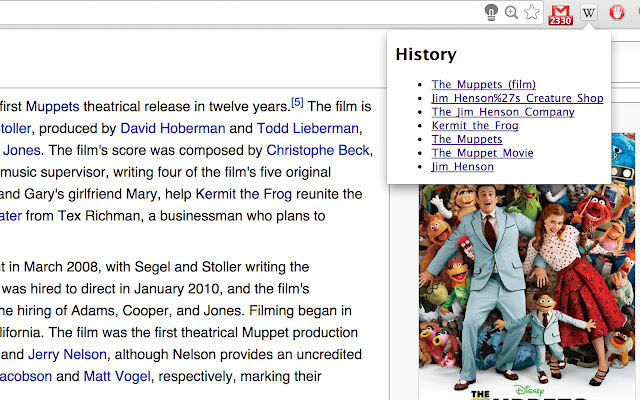Open the Jim Henson history entry

point(462,167)
